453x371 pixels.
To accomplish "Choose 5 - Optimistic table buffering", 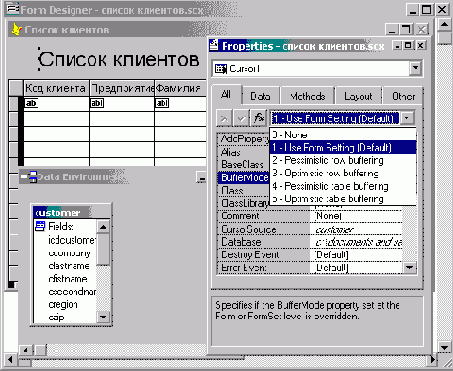I will click(343, 199).
